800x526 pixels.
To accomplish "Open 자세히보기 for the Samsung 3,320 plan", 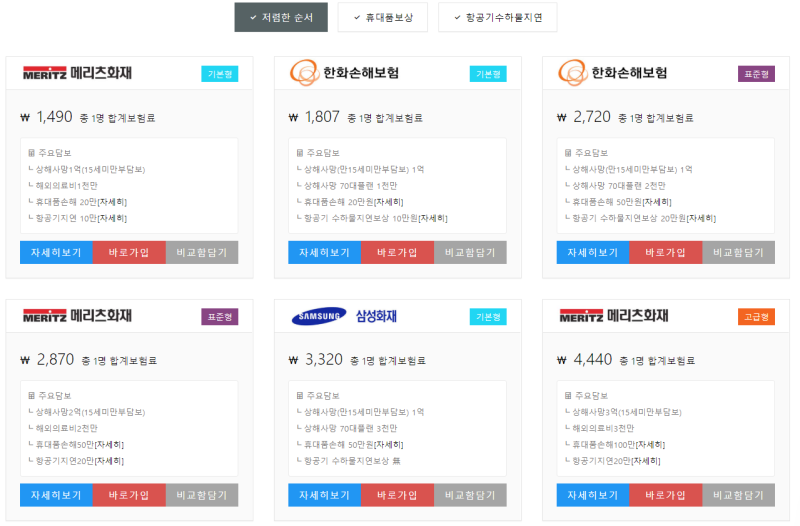I will click(324, 495).
